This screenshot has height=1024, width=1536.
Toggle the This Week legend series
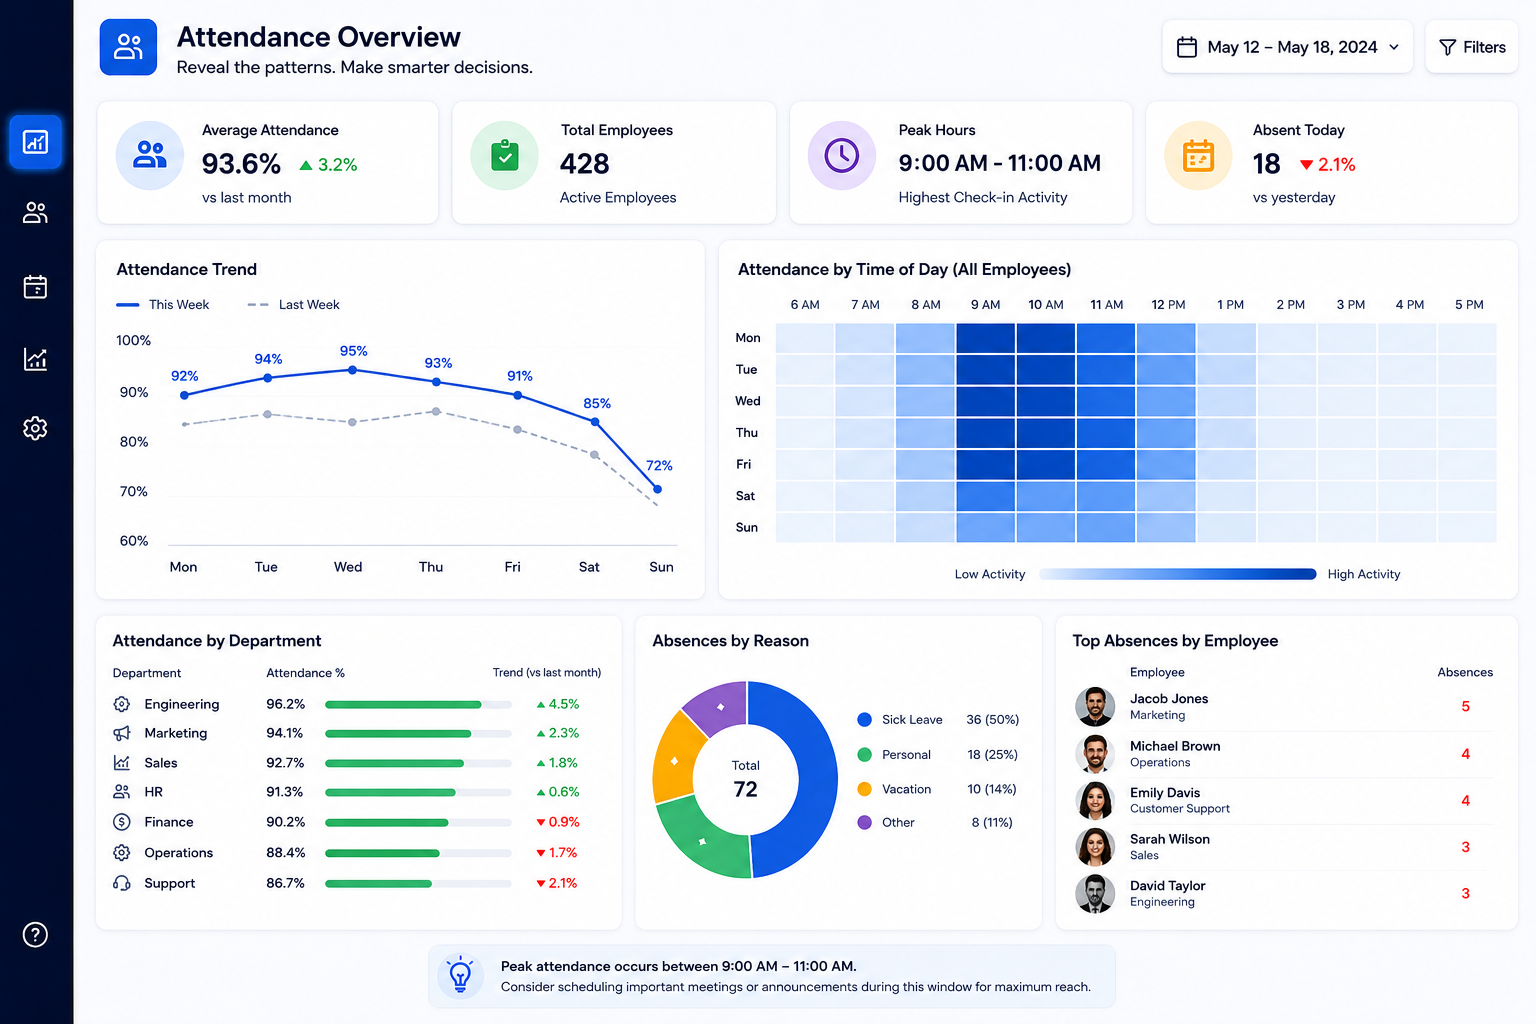[163, 305]
